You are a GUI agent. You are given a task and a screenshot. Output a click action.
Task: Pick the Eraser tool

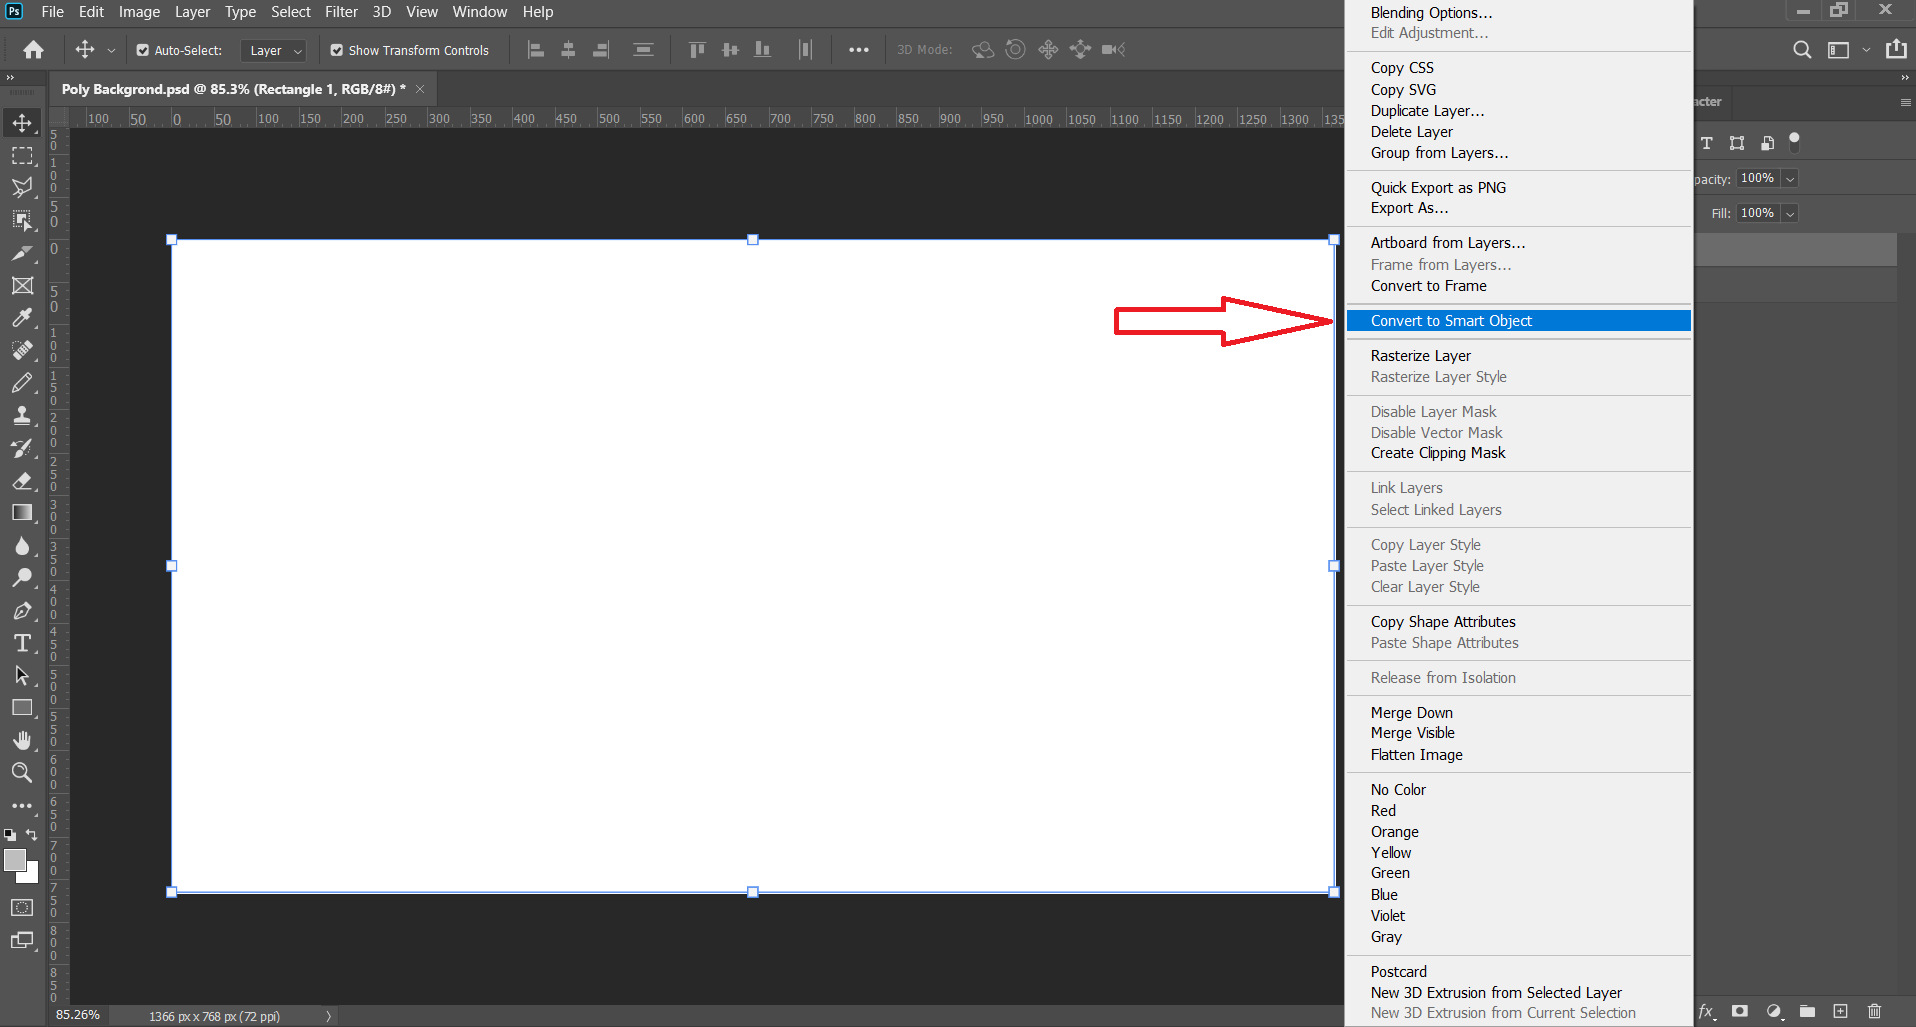click(x=22, y=481)
